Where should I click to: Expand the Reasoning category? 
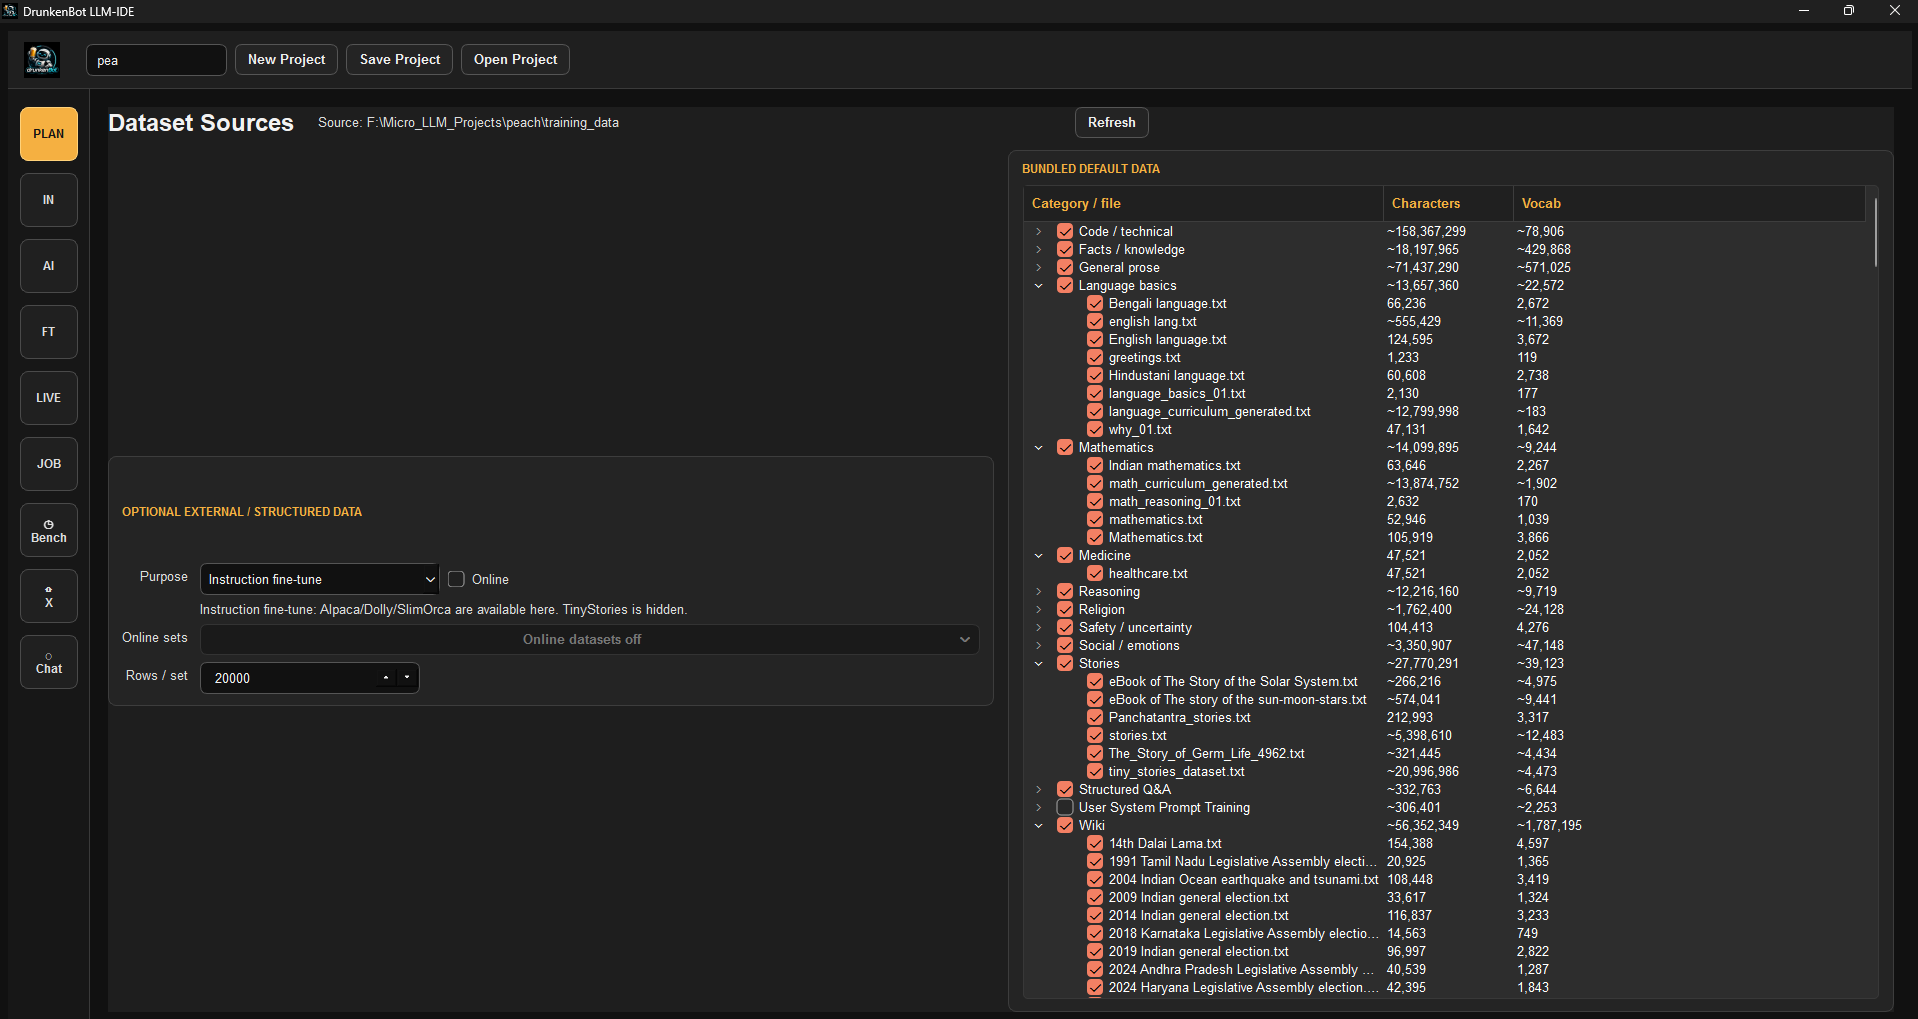click(x=1039, y=591)
